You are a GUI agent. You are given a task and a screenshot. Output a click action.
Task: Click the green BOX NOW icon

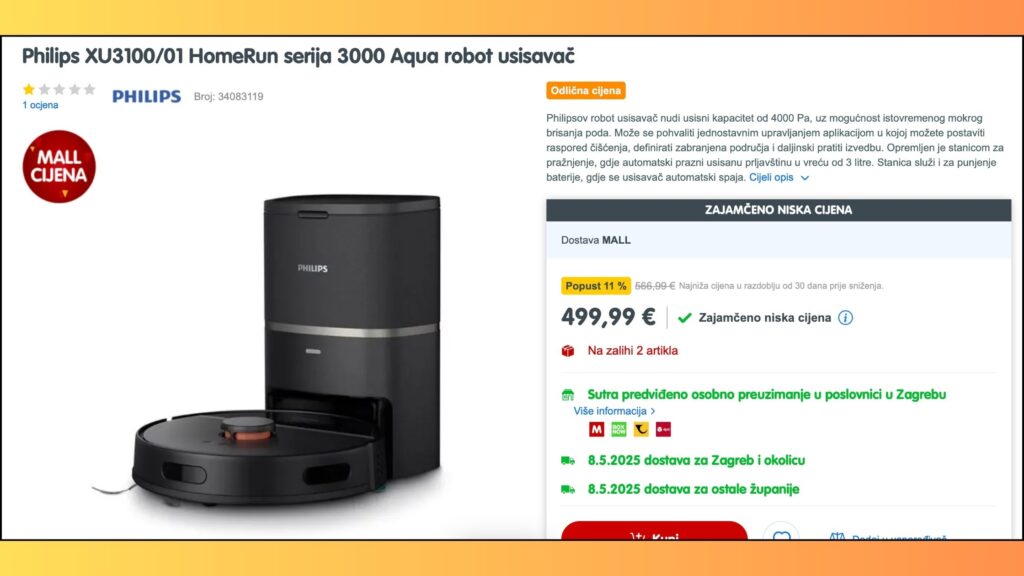click(618, 429)
